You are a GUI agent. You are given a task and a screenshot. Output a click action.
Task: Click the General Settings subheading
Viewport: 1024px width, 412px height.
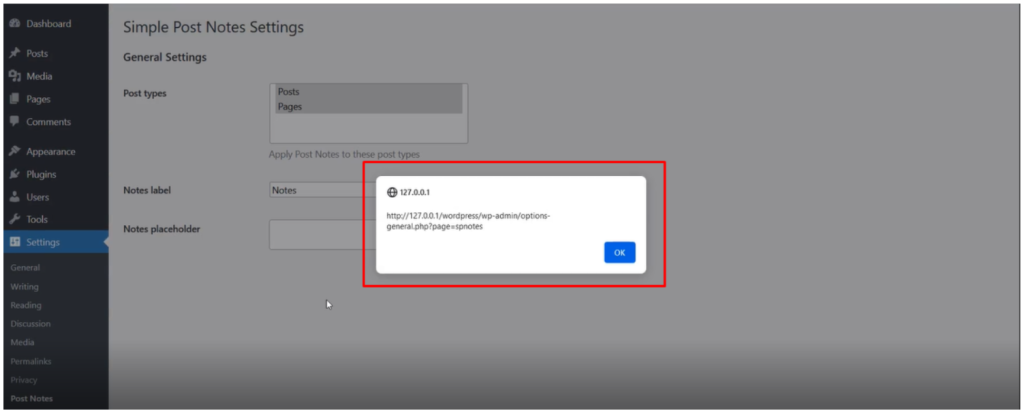pyautogui.click(x=165, y=57)
